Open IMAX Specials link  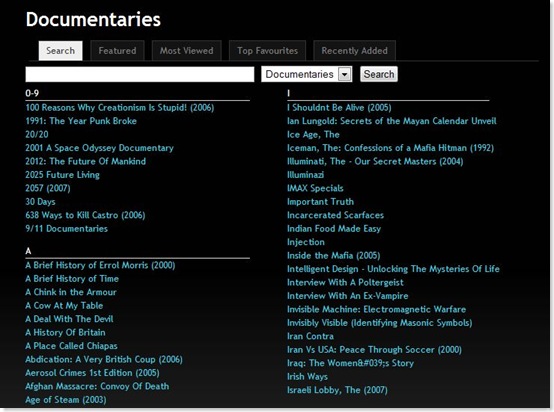pyautogui.click(x=315, y=188)
